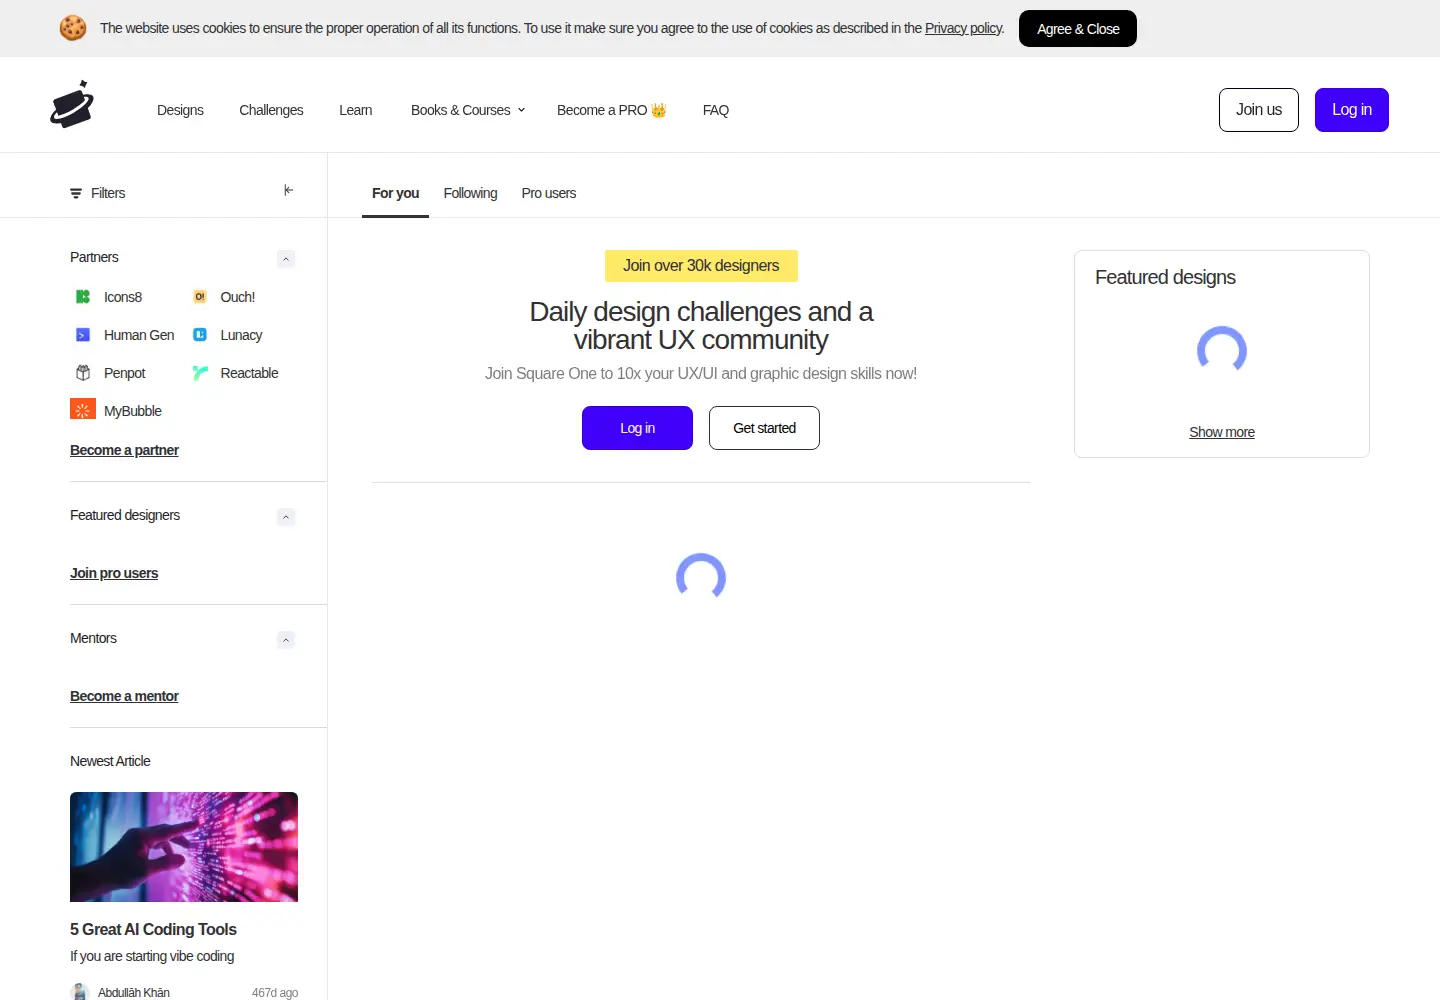Click Show more under Featured designs

pyautogui.click(x=1222, y=432)
